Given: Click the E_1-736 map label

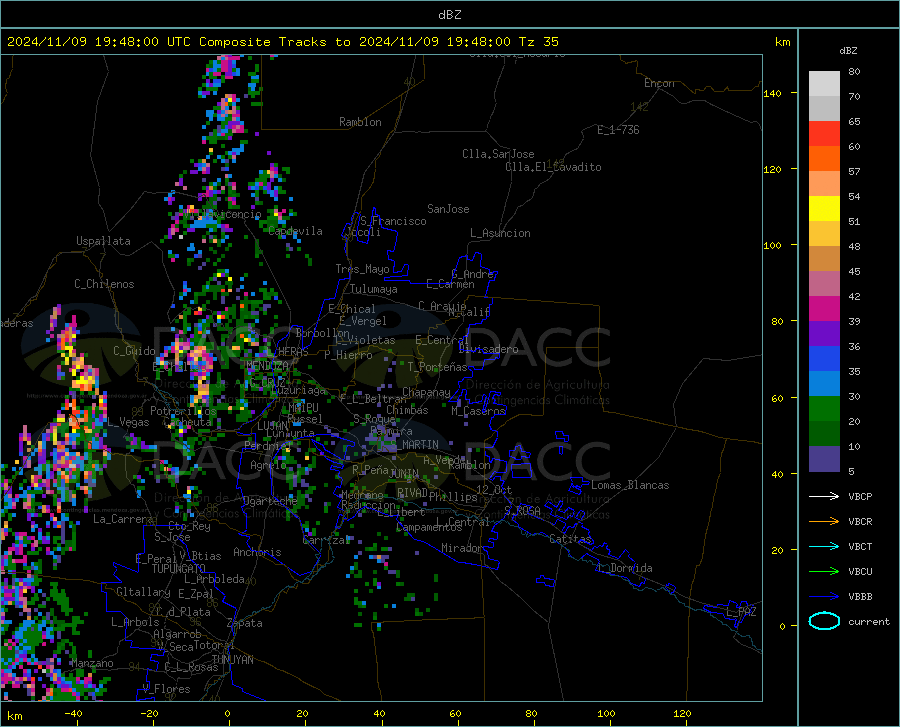Looking at the screenshot, I should [618, 130].
